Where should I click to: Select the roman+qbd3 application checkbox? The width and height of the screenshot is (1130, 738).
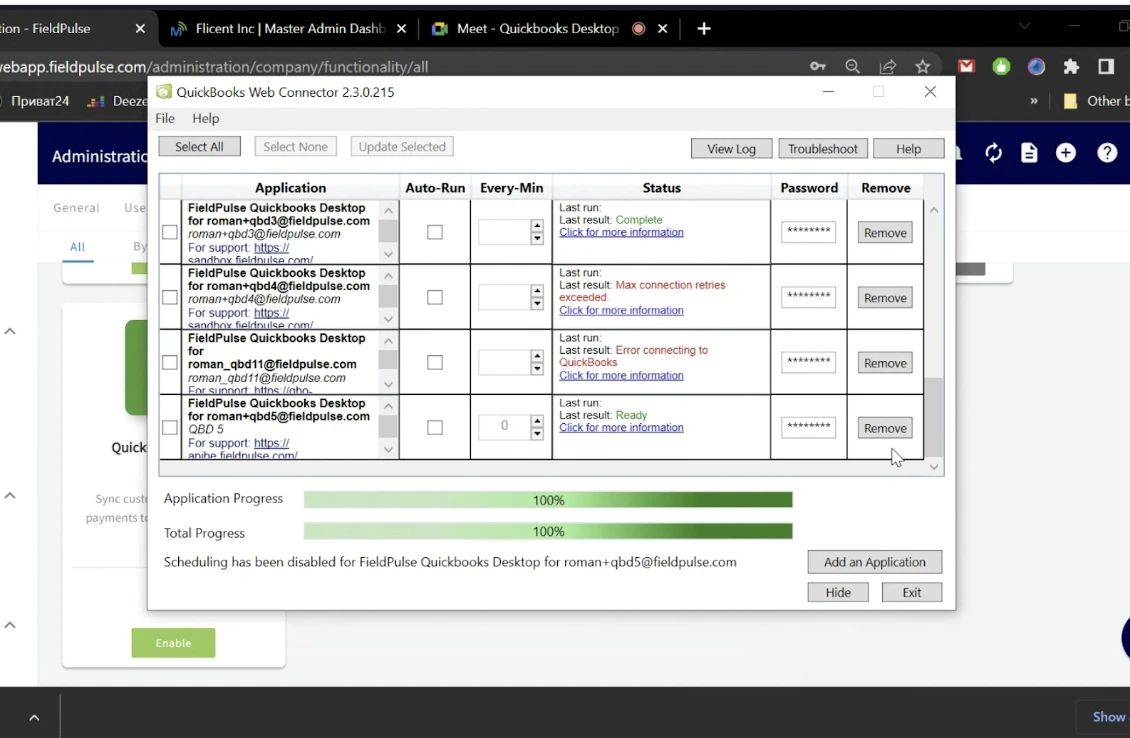tap(169, 232)
